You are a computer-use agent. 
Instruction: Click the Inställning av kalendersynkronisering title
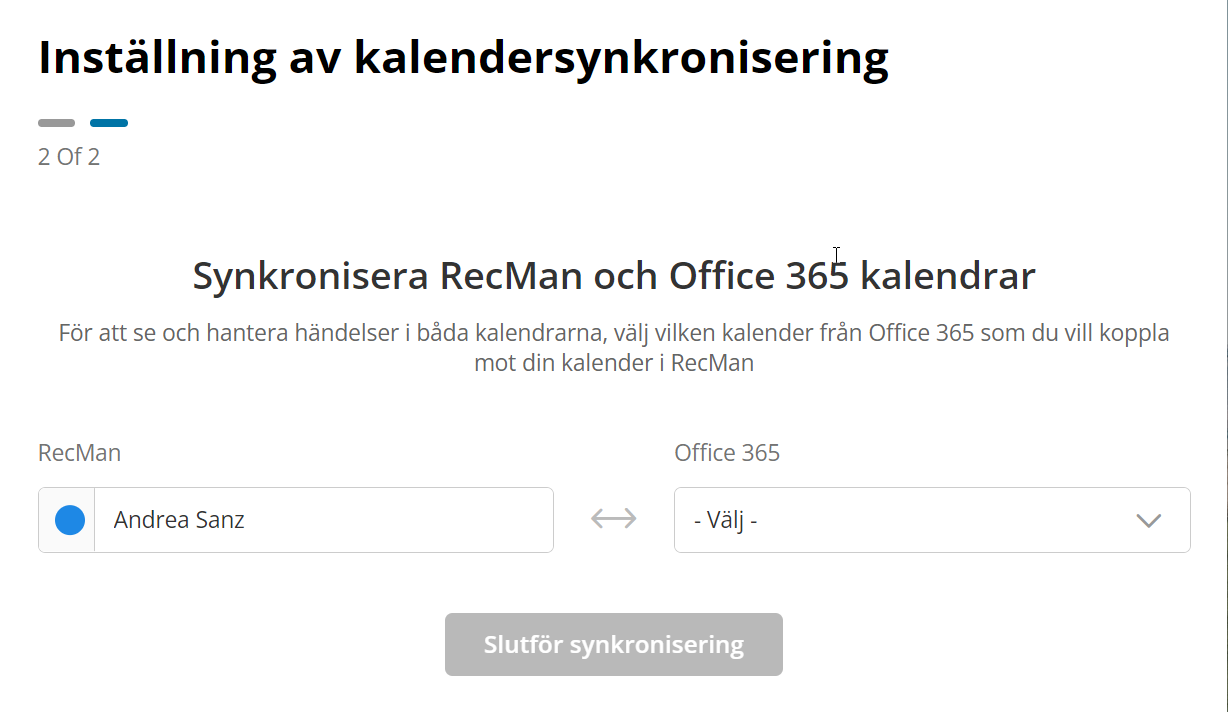click(463, 58)
